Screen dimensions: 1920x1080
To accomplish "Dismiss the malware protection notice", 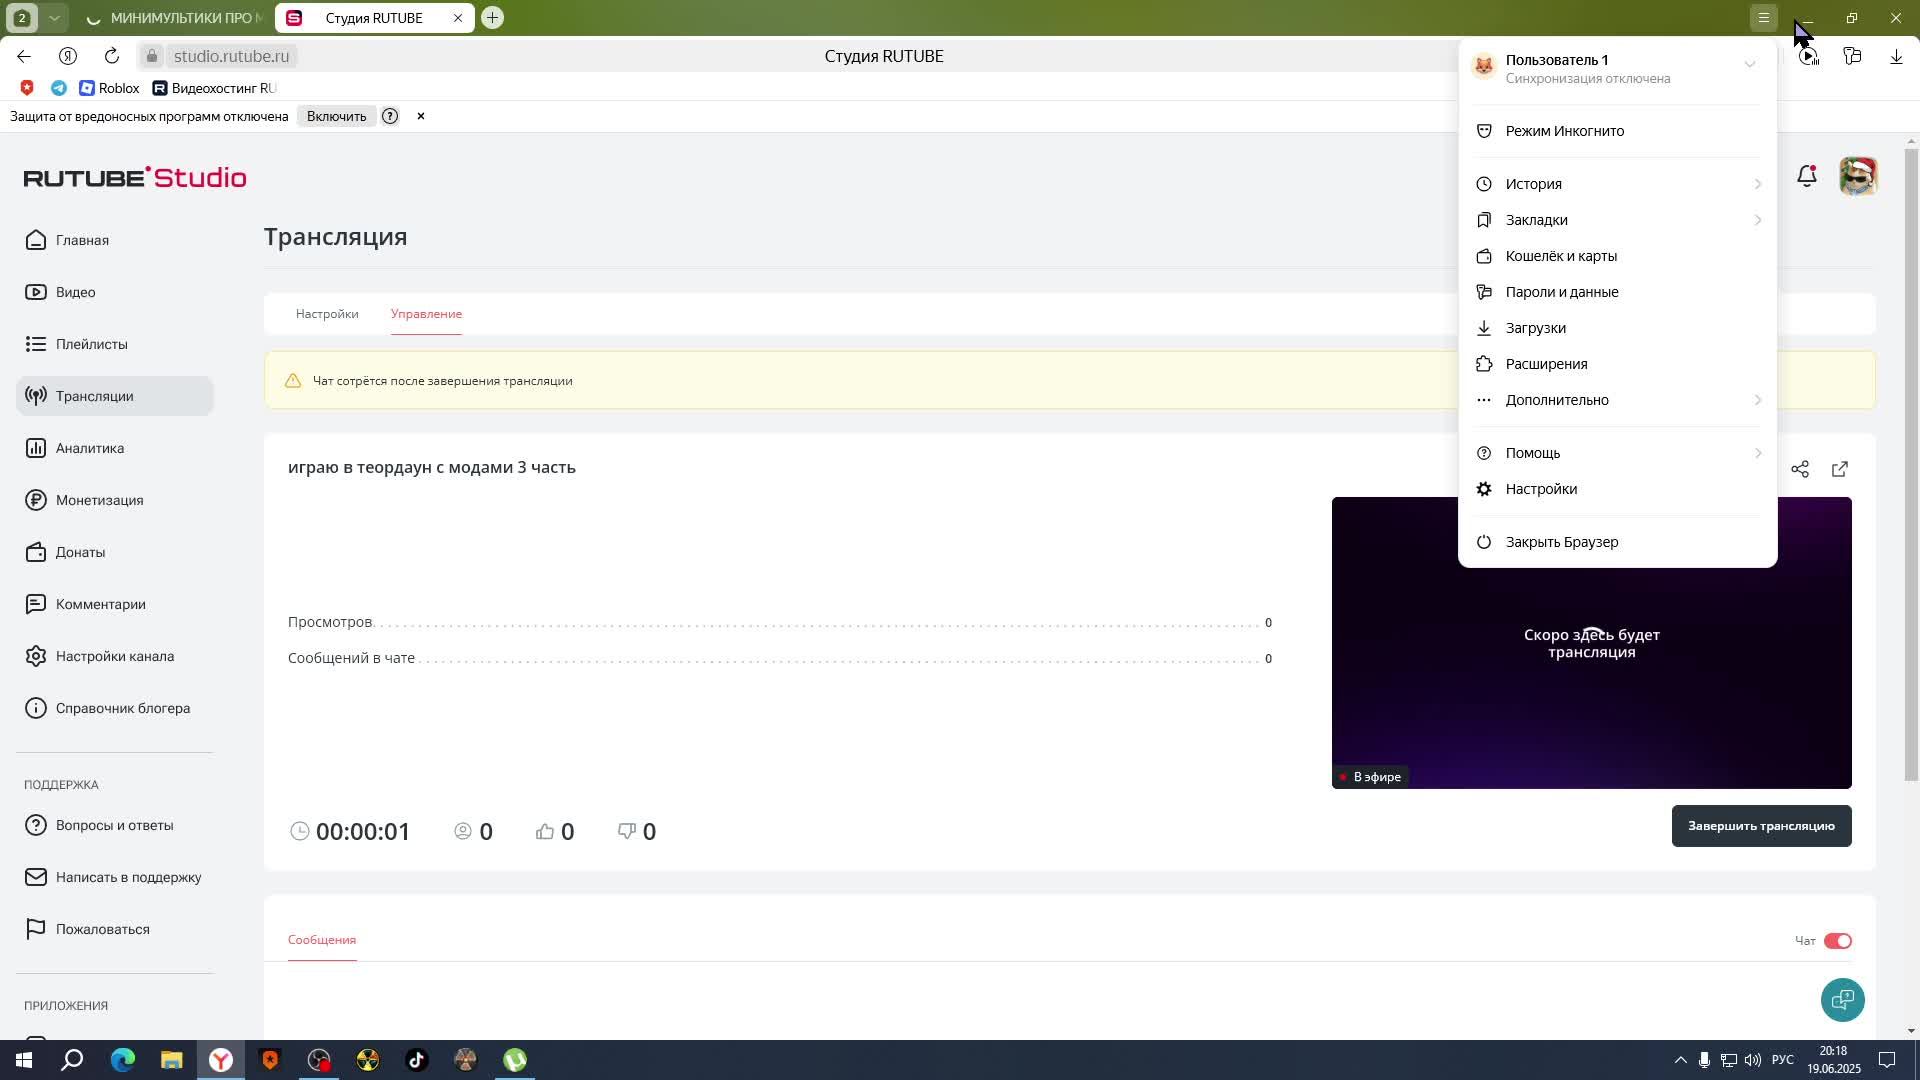I will coord(421,116).
